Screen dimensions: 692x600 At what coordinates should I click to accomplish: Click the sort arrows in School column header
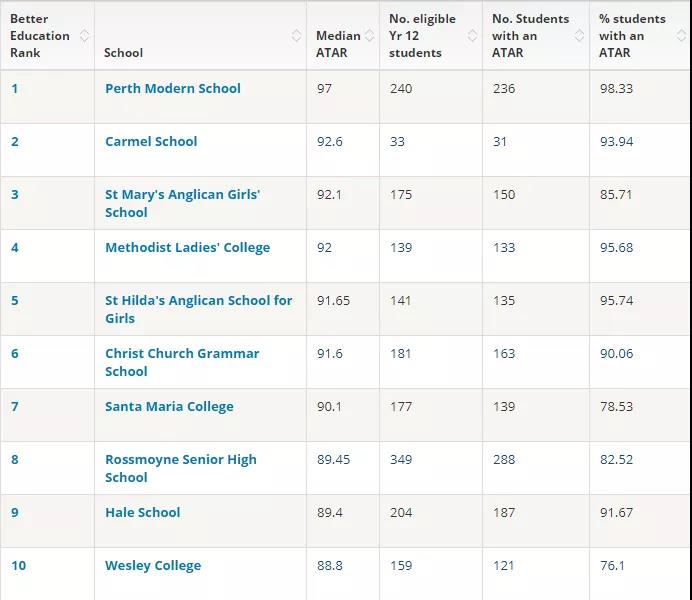[x=297, y=36]
